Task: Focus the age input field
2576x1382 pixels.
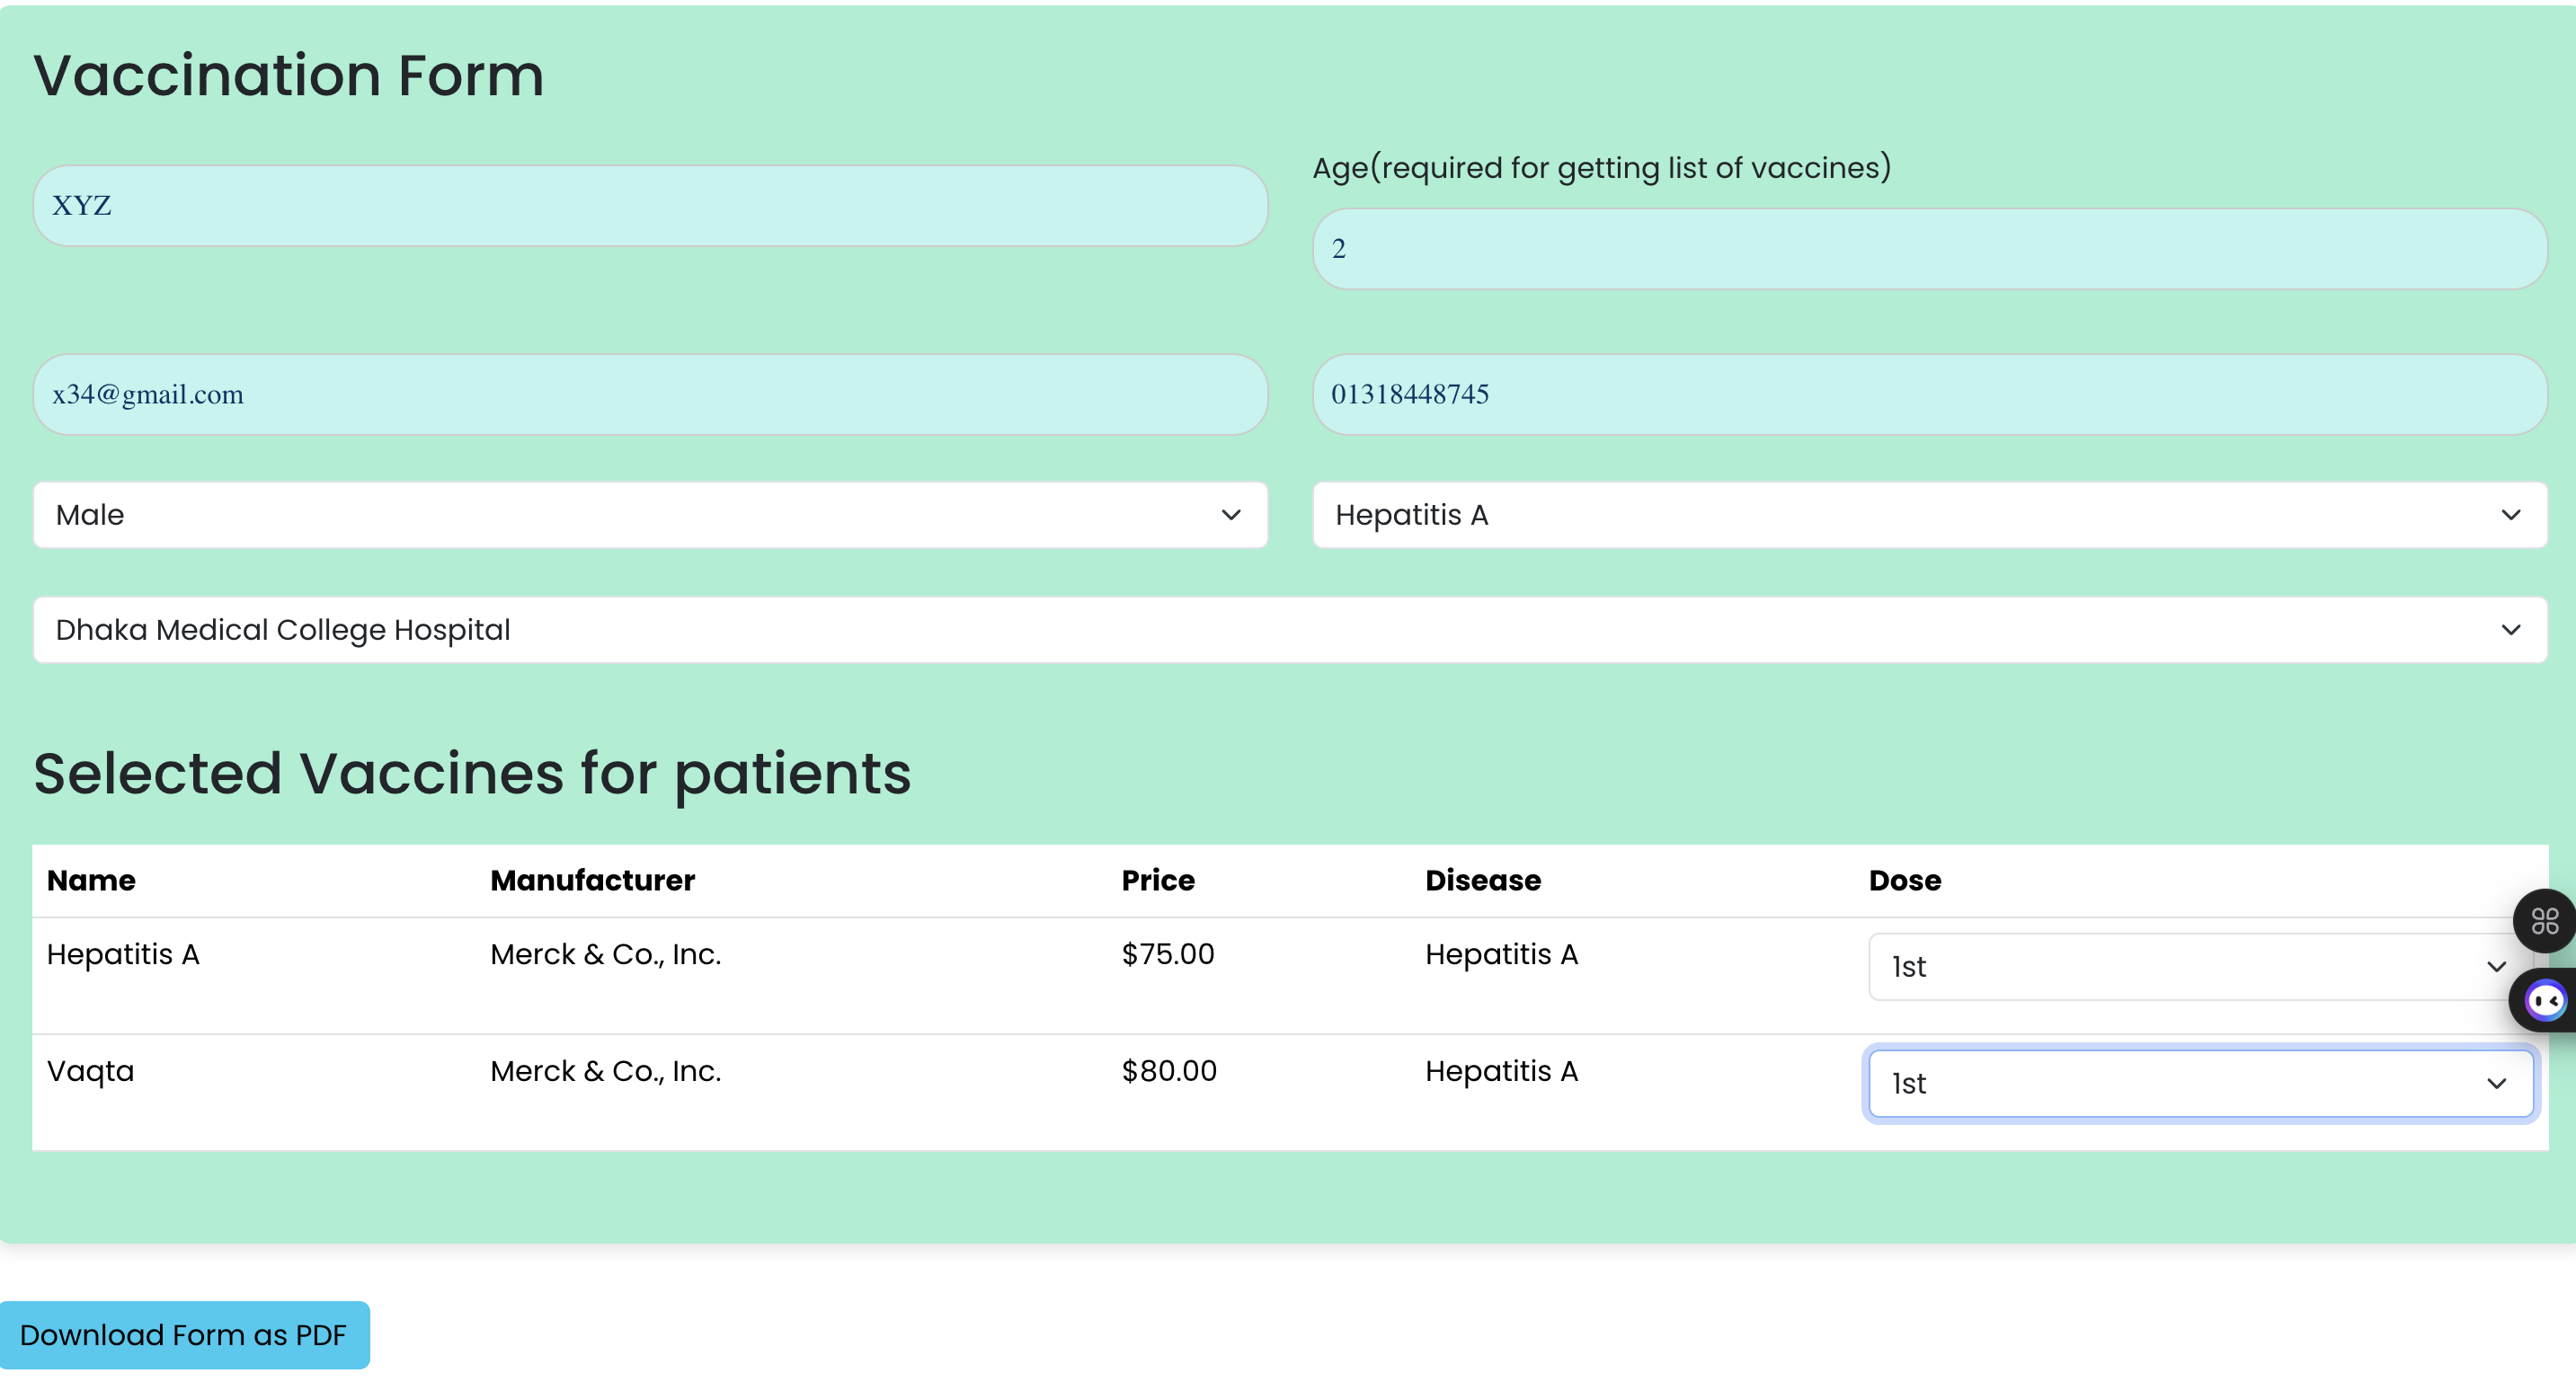Action: (x=1929, y=249)
